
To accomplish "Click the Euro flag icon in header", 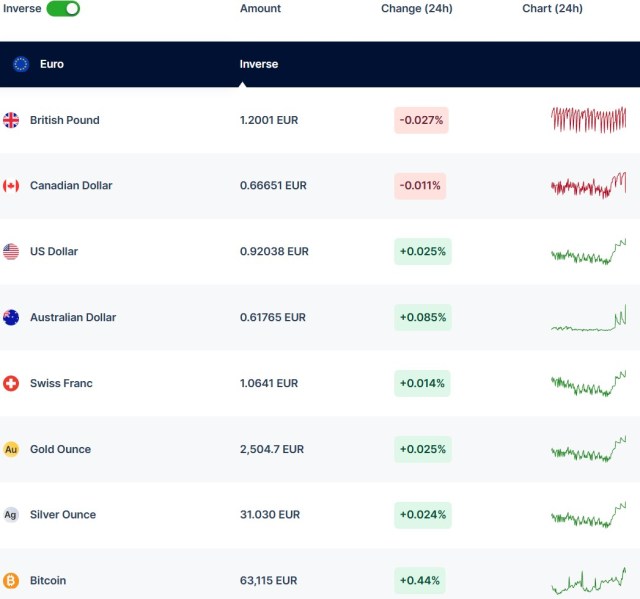I will pyautogui.click(x=21, y=64).
